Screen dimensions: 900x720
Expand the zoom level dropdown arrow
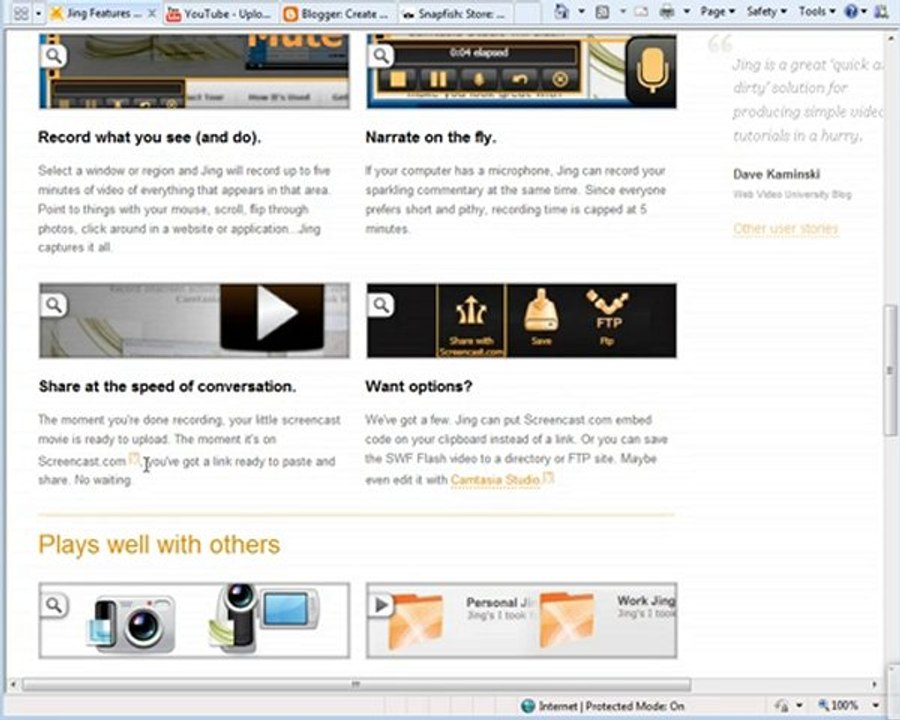point(875,706)
